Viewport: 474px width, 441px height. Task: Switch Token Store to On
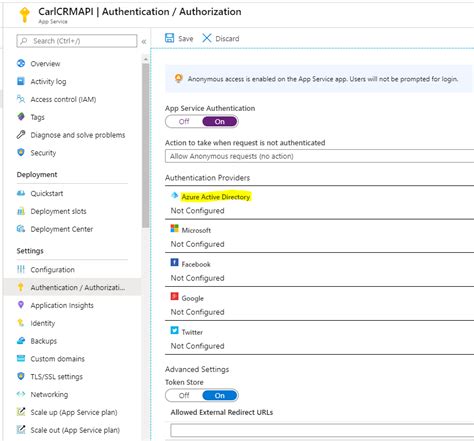(220, 396)
